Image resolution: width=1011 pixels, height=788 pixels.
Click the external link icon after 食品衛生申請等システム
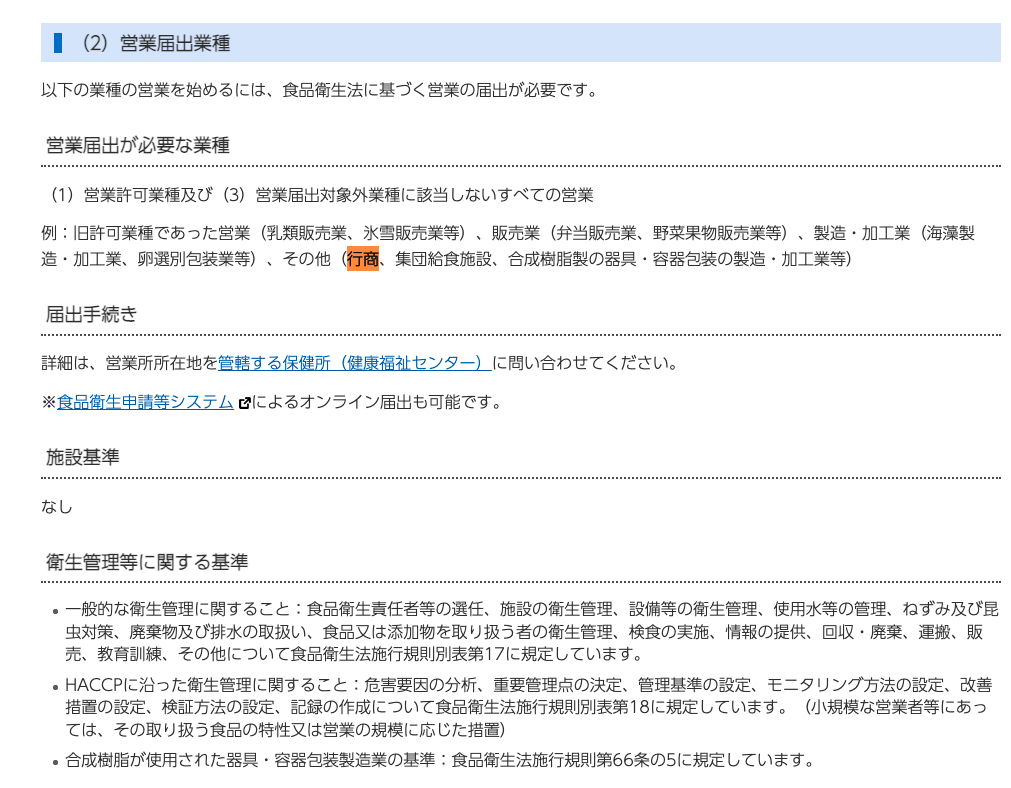click(243, 403)
